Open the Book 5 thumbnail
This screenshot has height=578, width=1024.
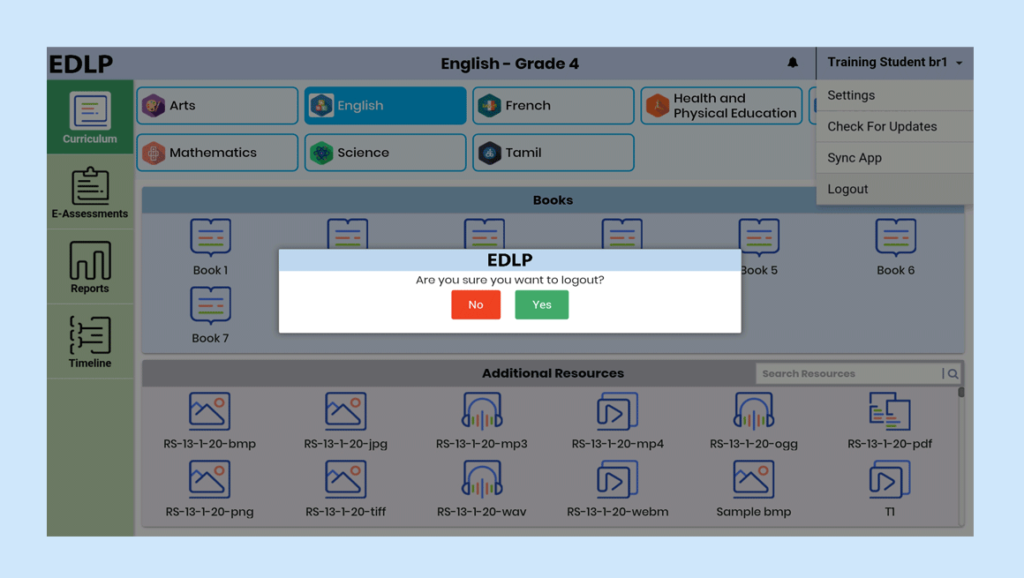758,238
